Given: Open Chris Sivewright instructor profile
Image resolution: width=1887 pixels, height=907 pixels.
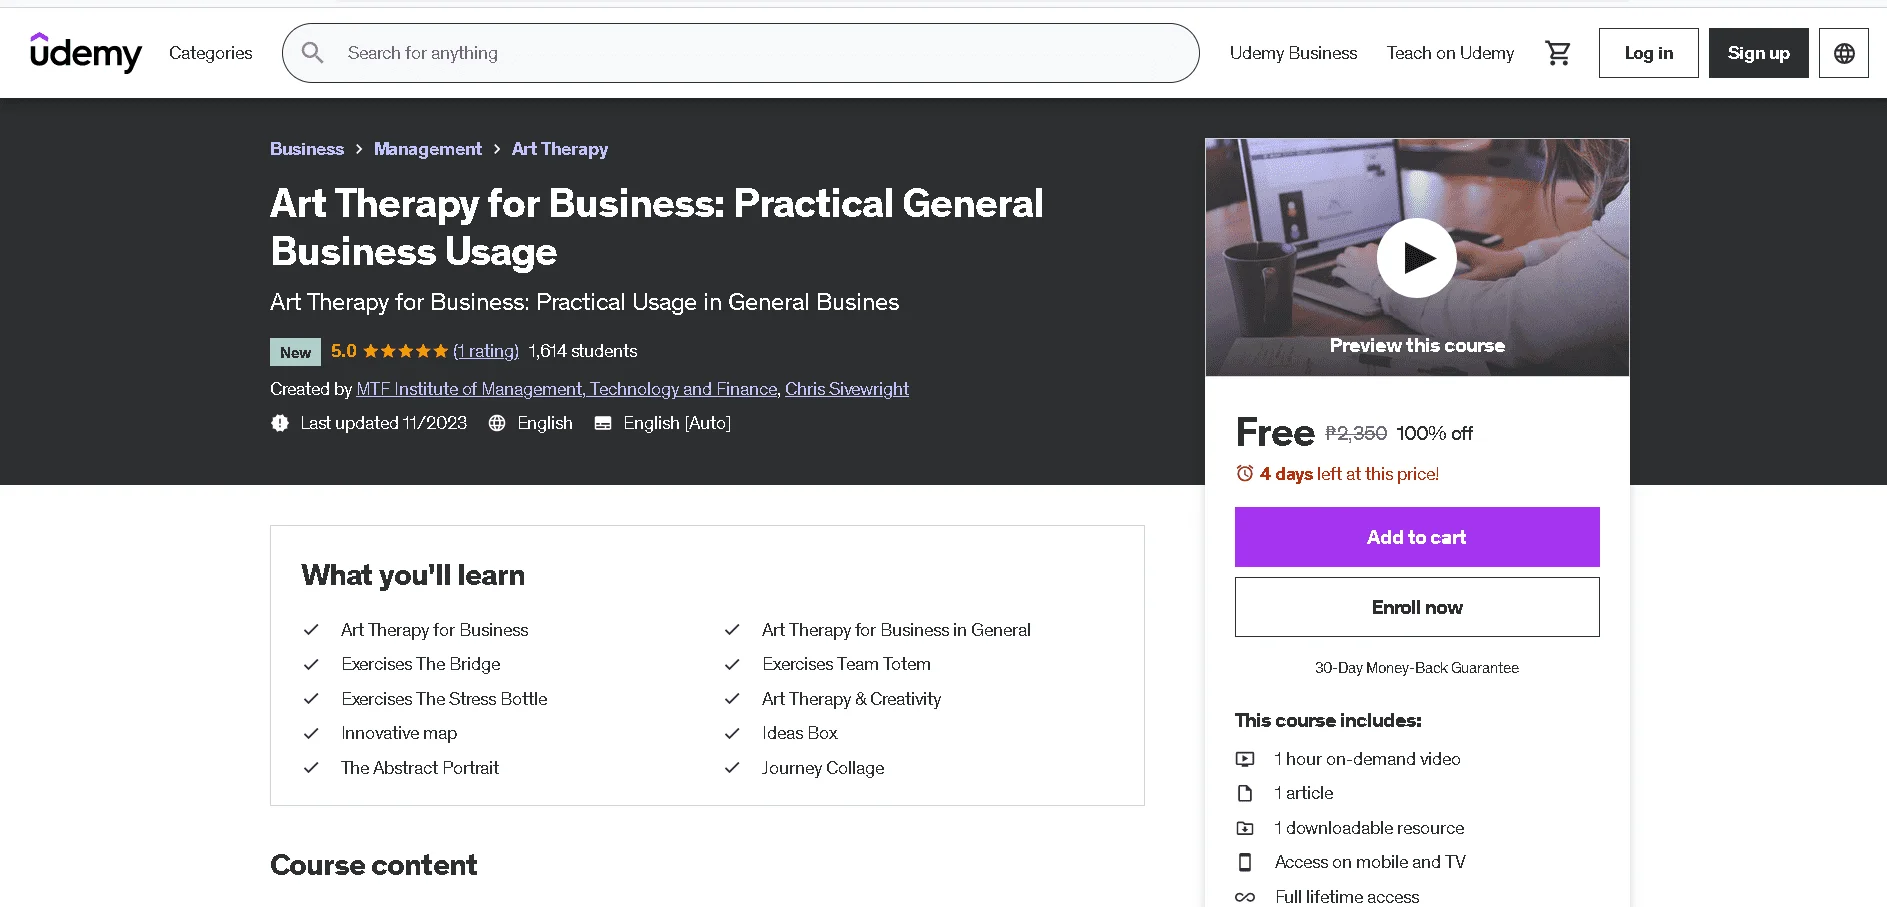Looking at the screenshot, I should coord(847,389).
